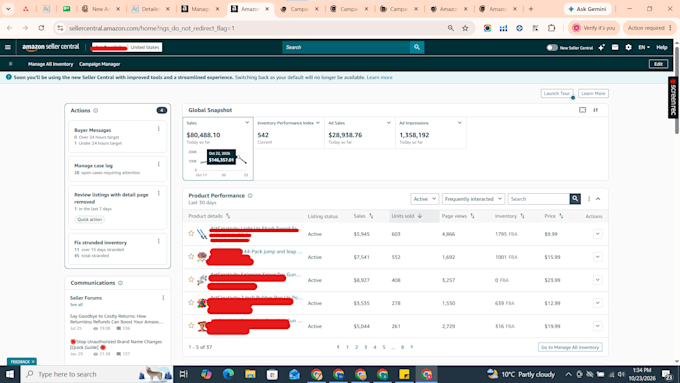Screen dimensions: 680x383
Task: Click Global Snapshot customize settings icon
Action: coord(596,110)
